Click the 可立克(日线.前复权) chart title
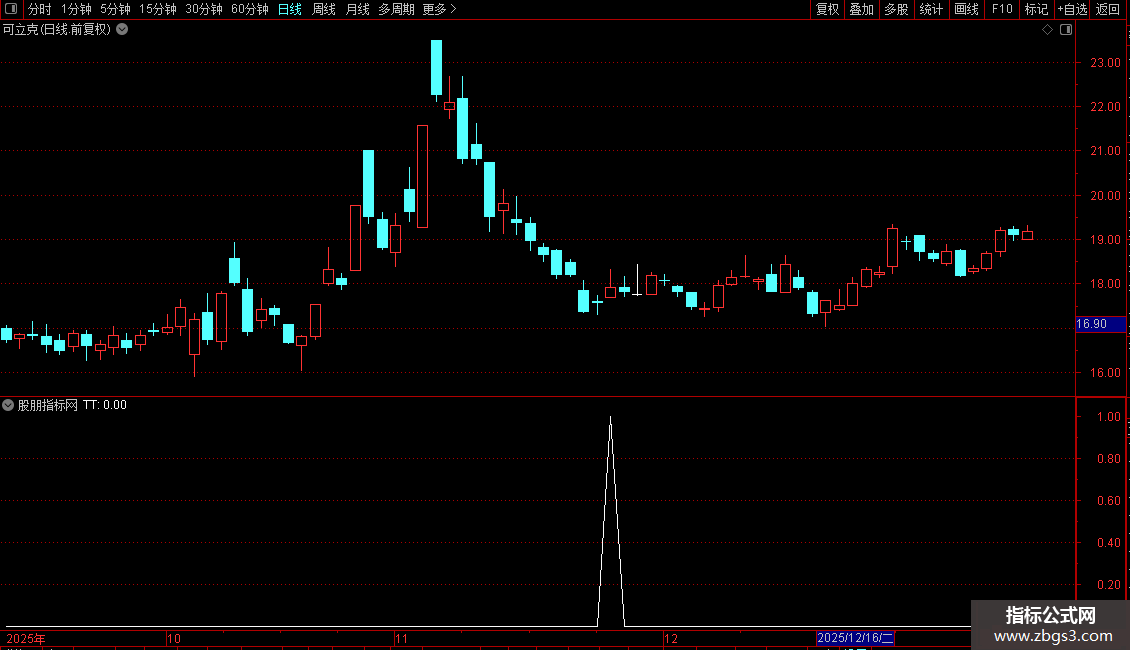The width and height of the screenshot is (1130, 650). pyautogui.click(x=57, y=30)
